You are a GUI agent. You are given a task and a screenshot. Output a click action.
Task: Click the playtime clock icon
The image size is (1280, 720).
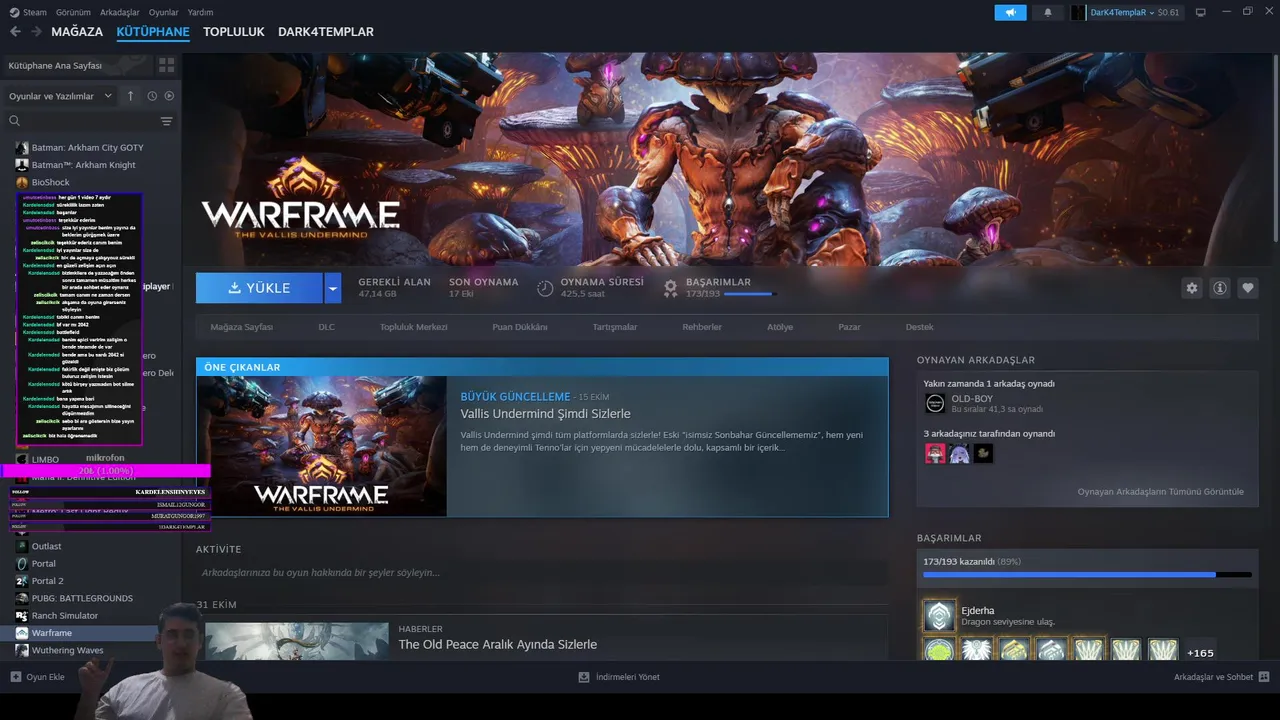point(545,288)
